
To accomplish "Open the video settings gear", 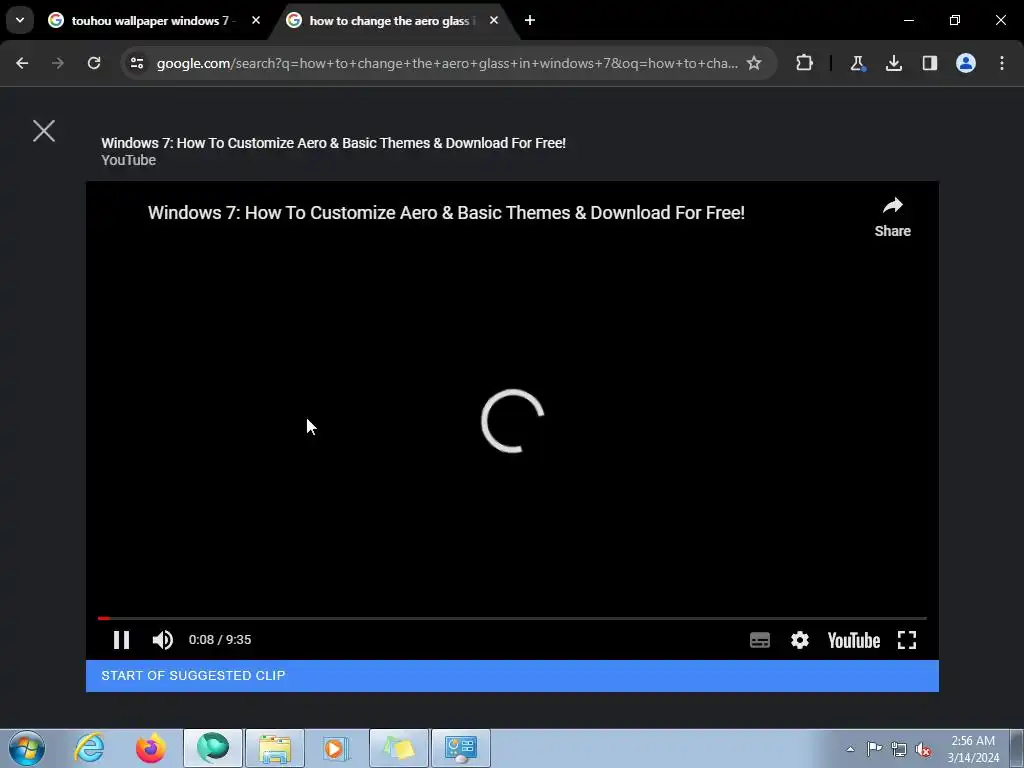I will pos(800,640).
